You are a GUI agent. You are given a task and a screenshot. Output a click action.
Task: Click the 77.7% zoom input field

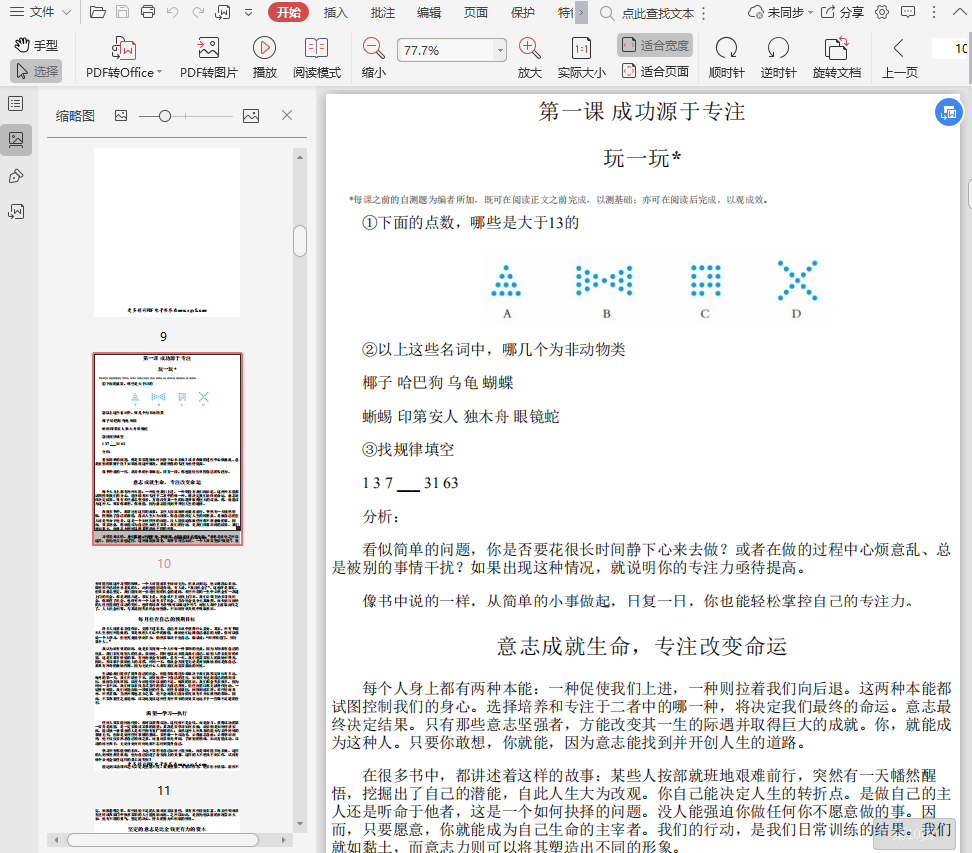(446, 50)
